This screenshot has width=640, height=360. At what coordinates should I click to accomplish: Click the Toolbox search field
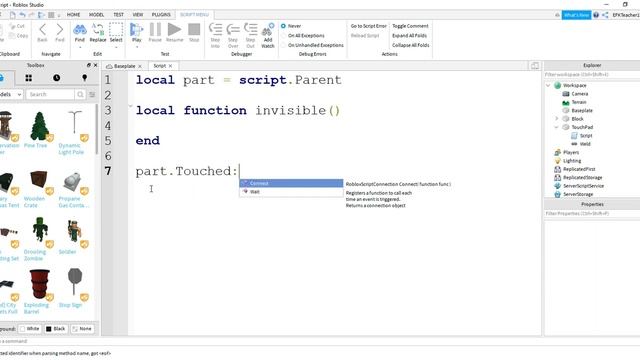point(50,94)
